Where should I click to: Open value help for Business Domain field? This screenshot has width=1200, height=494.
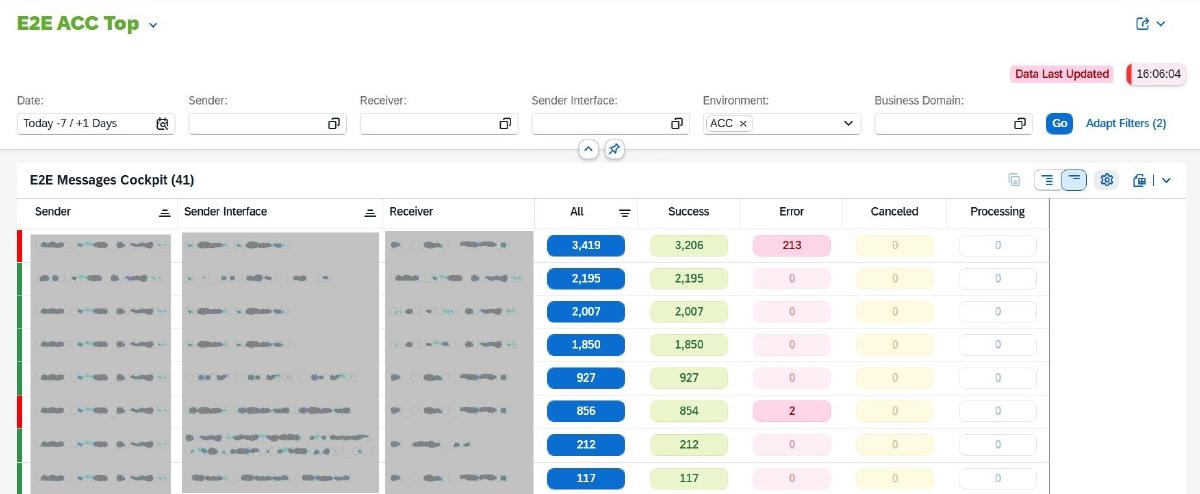click(1020, 124)
